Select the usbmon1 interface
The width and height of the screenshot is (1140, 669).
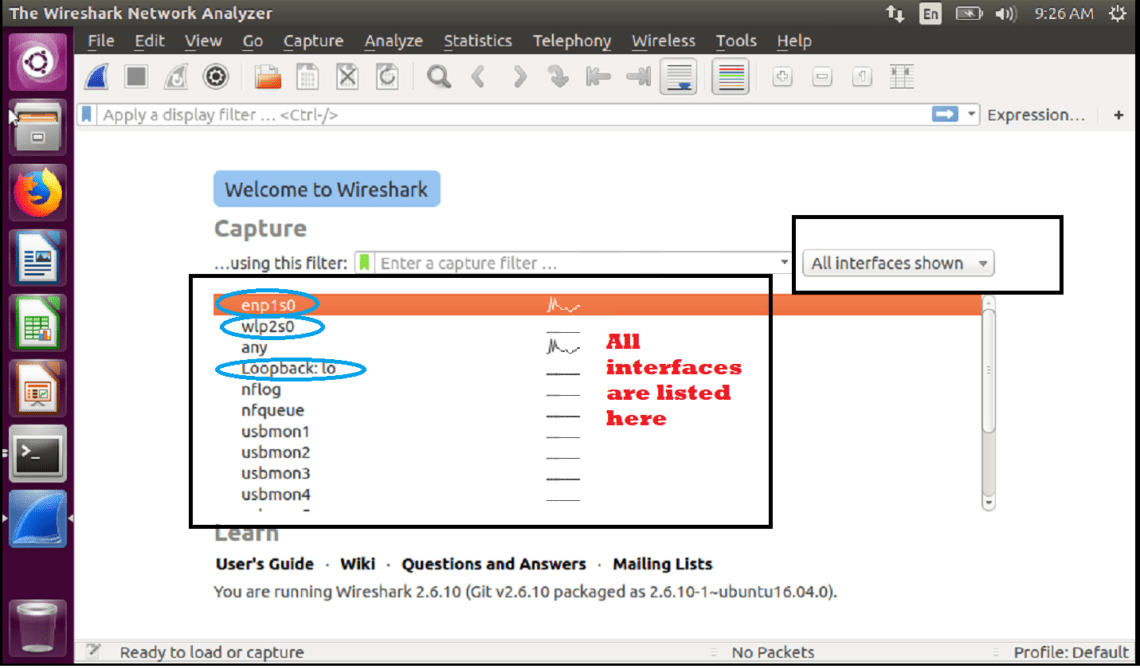(x=598, y=432)
